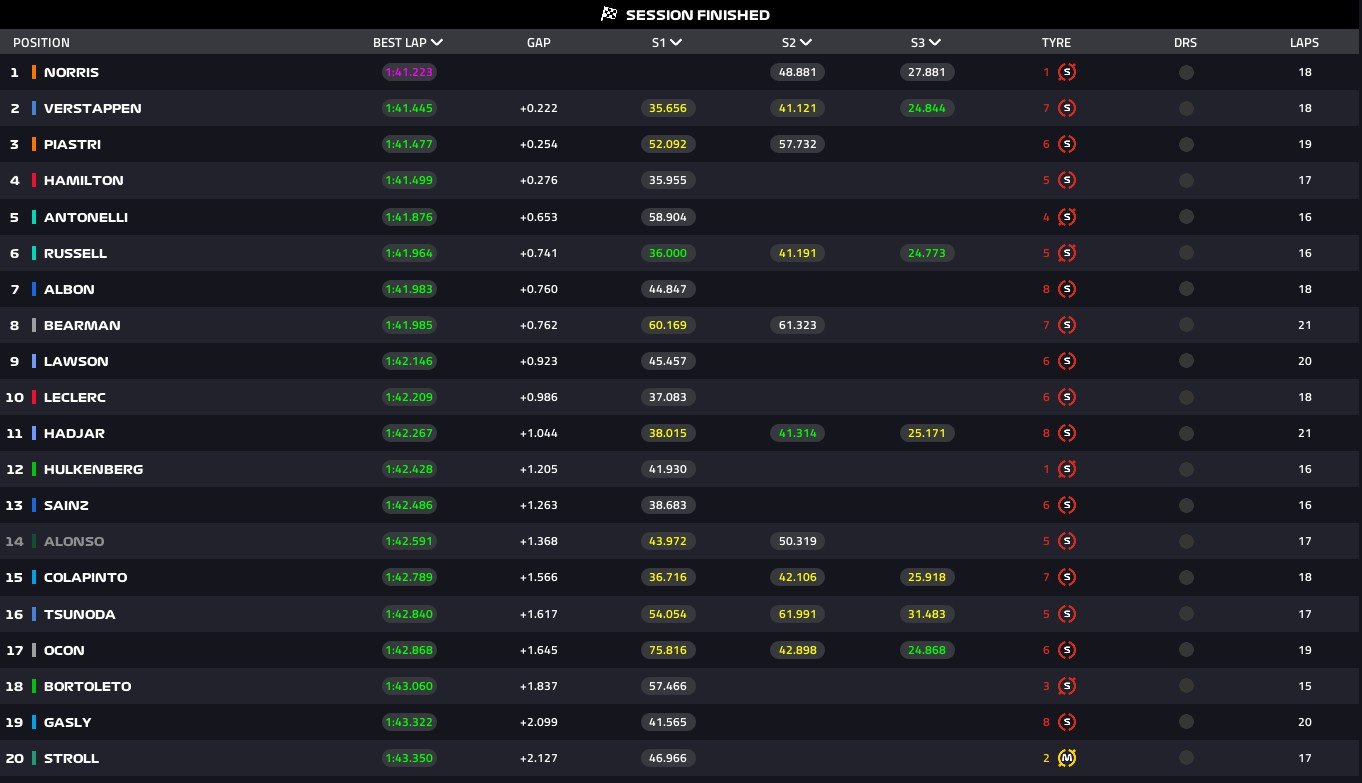Click the ALONSO driver name entry
The height and width of the screenshot is (783, 1362).
[74, 541]
